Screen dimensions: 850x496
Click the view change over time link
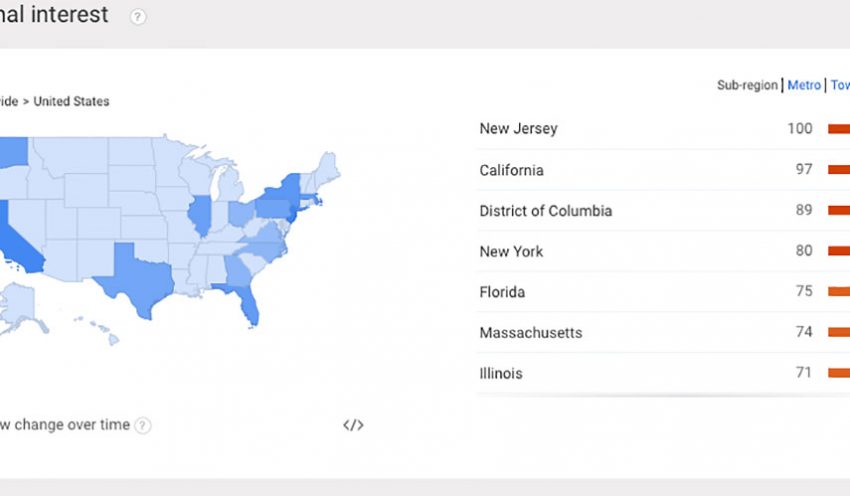[x=65, y=425]
